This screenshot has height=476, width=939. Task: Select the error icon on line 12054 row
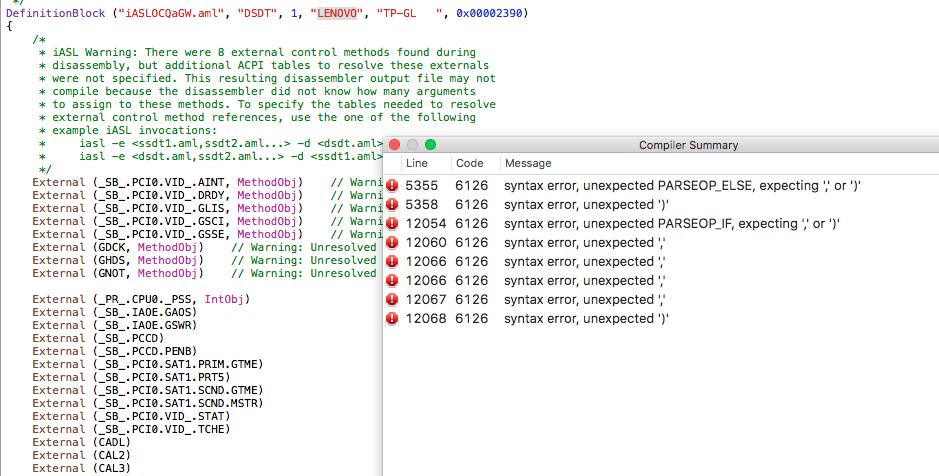(x=392, y=224)
